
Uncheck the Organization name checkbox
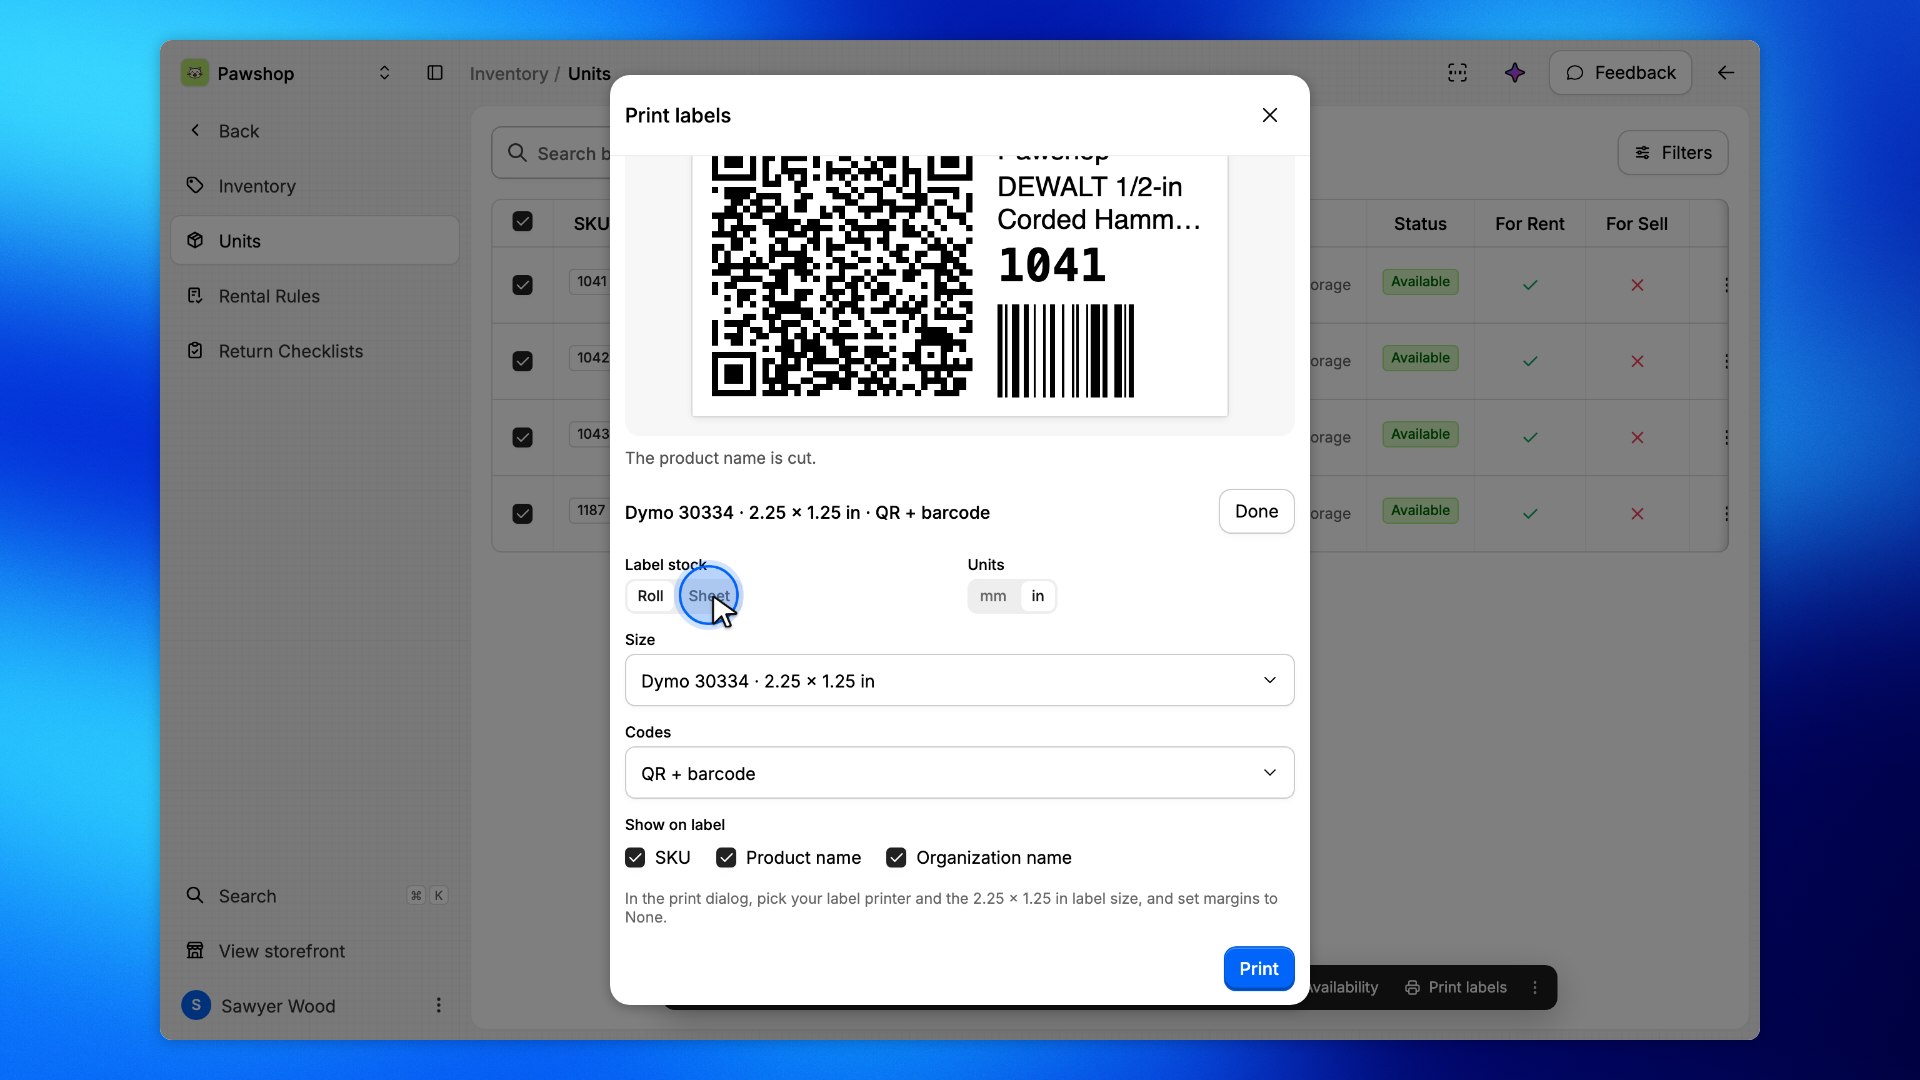point(896,858)
